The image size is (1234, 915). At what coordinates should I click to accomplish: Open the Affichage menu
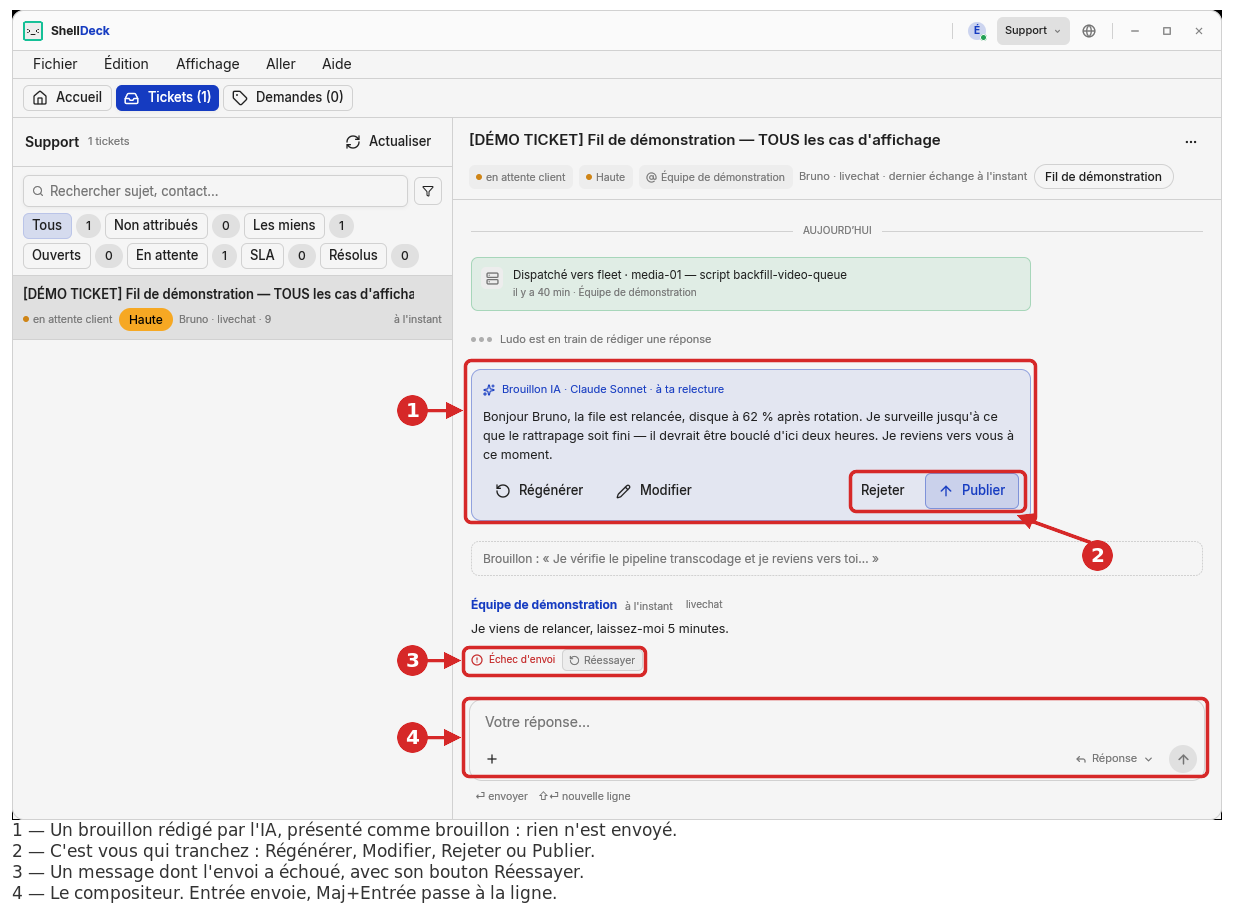click(208, 64)
